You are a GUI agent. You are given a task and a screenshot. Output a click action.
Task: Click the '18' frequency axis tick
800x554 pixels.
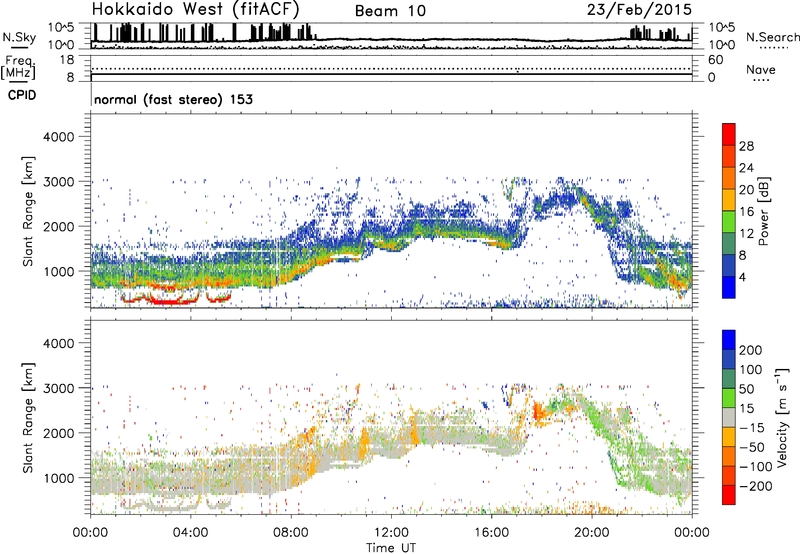pos(67,60)
